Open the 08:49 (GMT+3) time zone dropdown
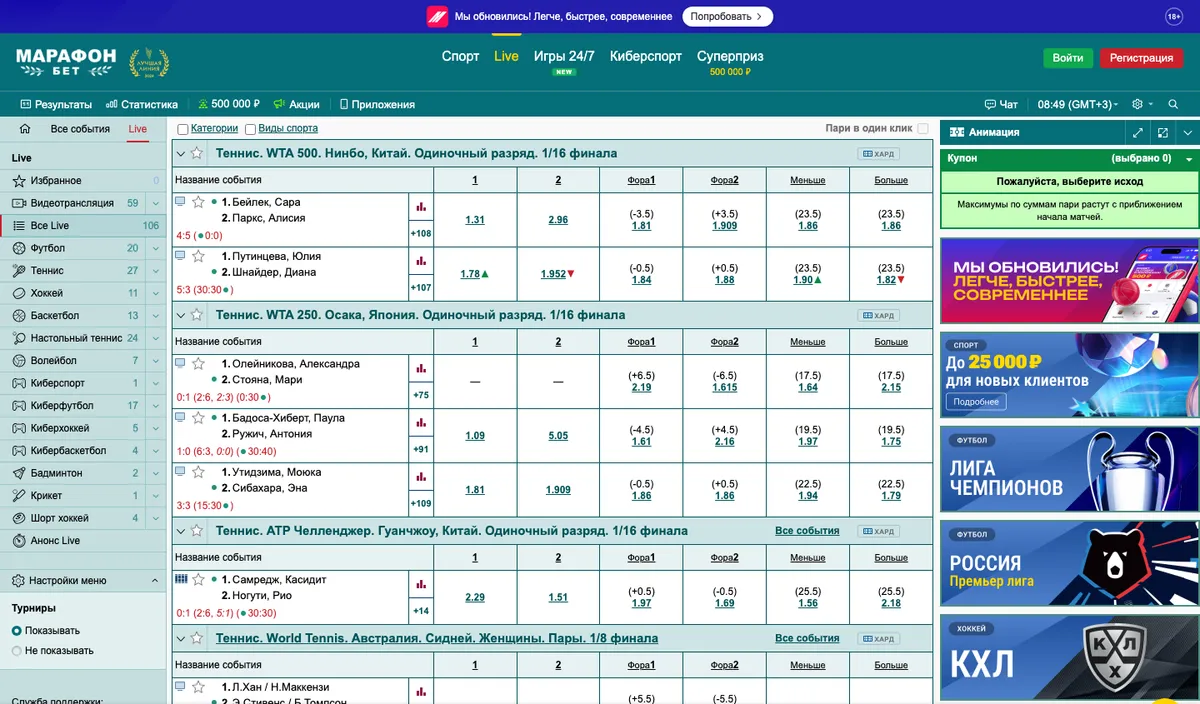1200x704 pixels. [1080, 104]
